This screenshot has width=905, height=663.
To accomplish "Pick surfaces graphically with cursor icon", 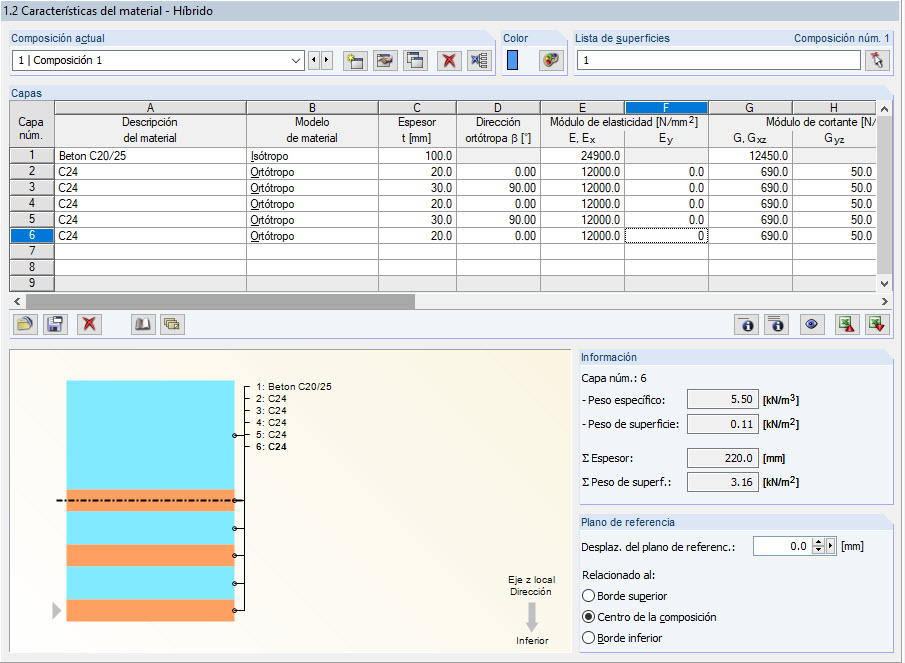I will point(877,60).
